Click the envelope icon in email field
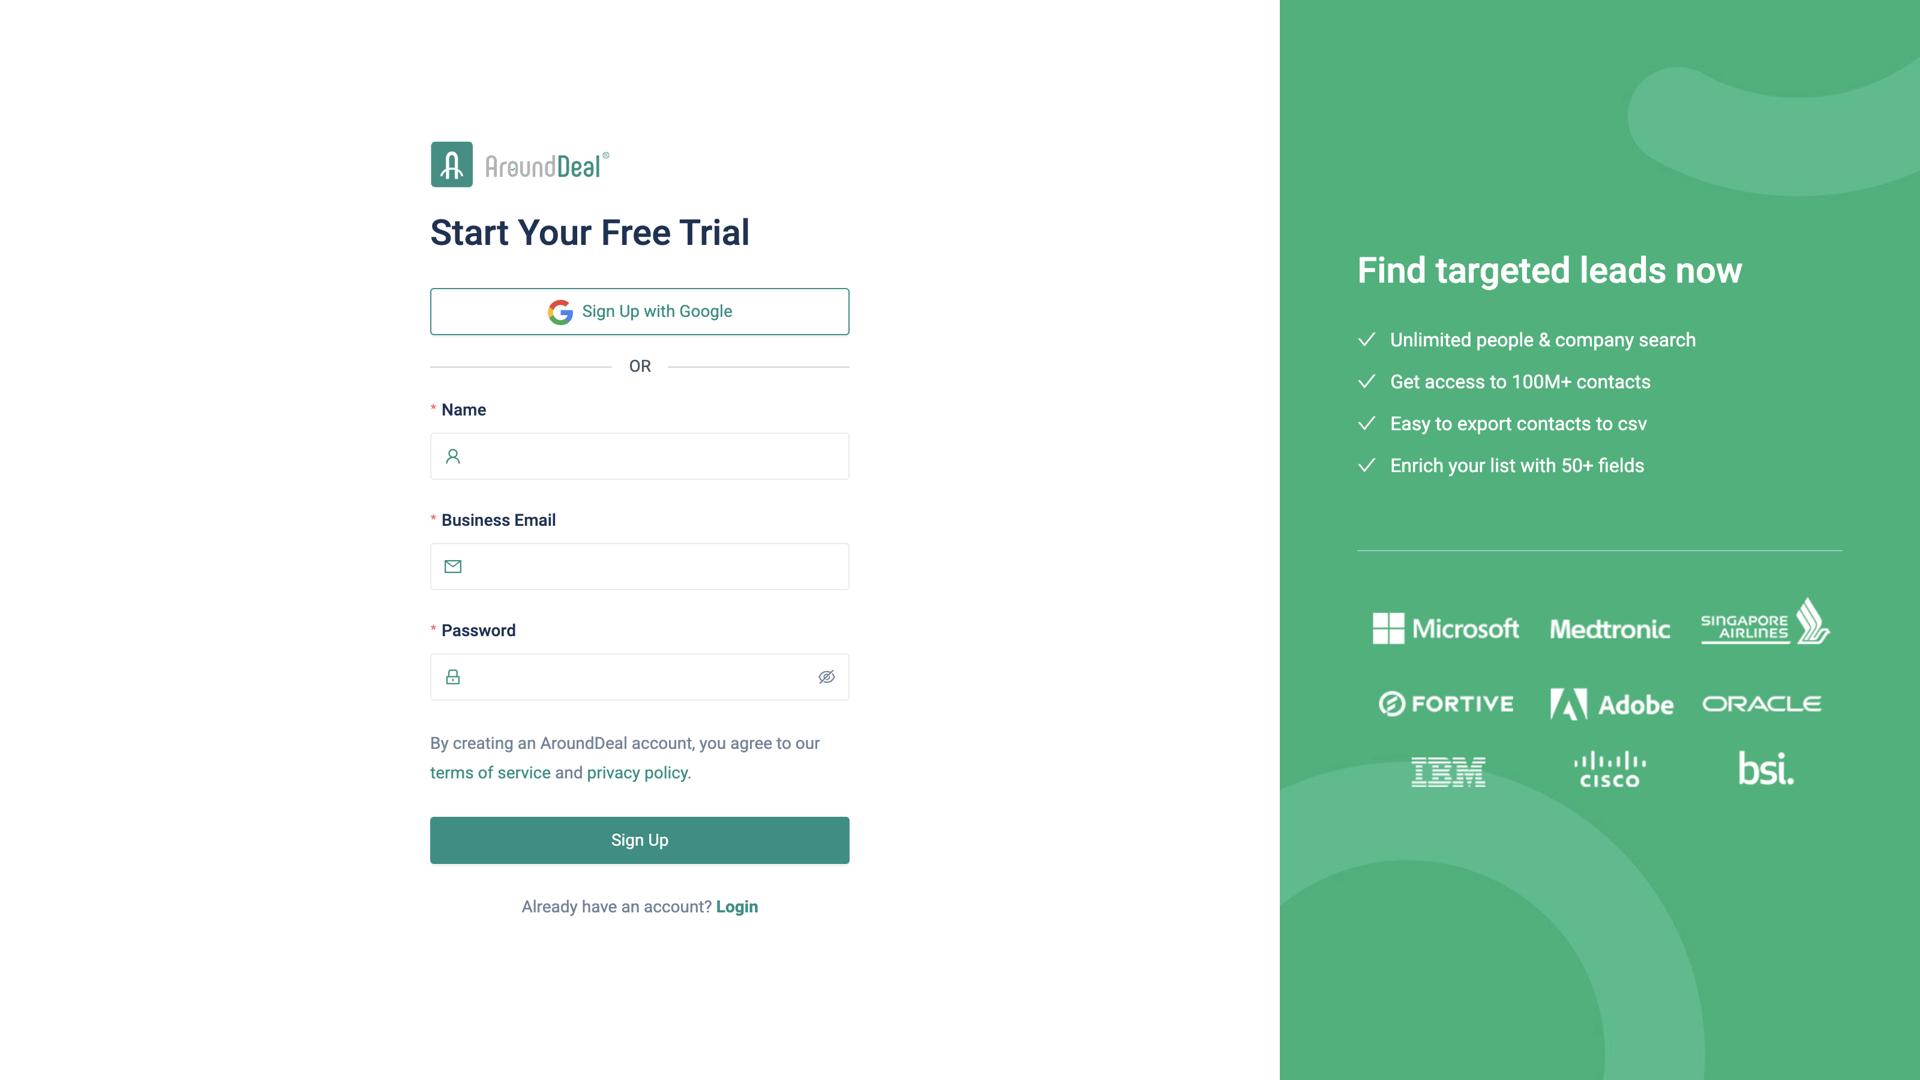Image resolution: width=1920 pixels, height=1080 pixels. [453, 567]
